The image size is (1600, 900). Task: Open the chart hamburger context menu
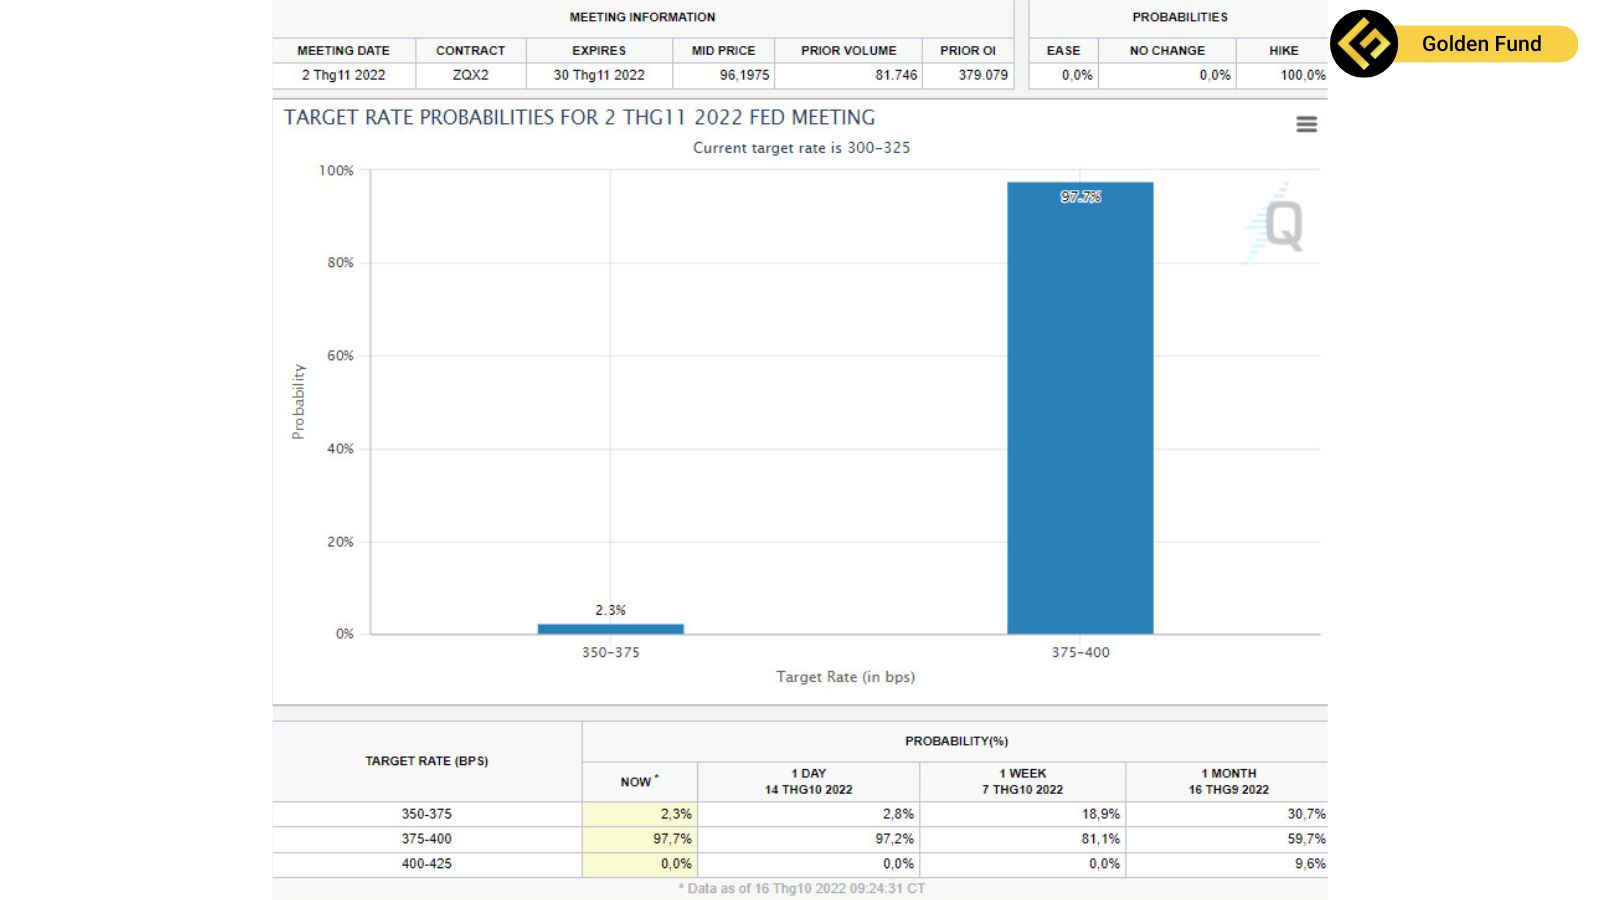pos(1306,124)
